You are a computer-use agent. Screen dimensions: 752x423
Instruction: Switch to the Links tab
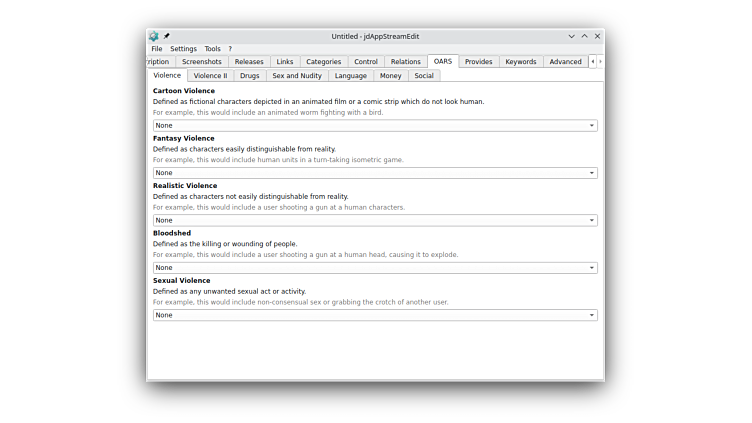pyautogui.click(x=285, y=62)
